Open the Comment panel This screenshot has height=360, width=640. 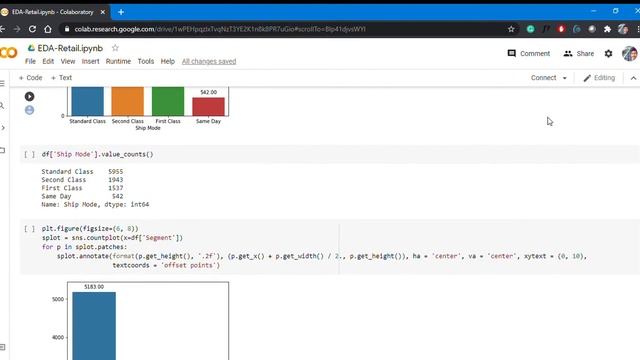point(529,53)
